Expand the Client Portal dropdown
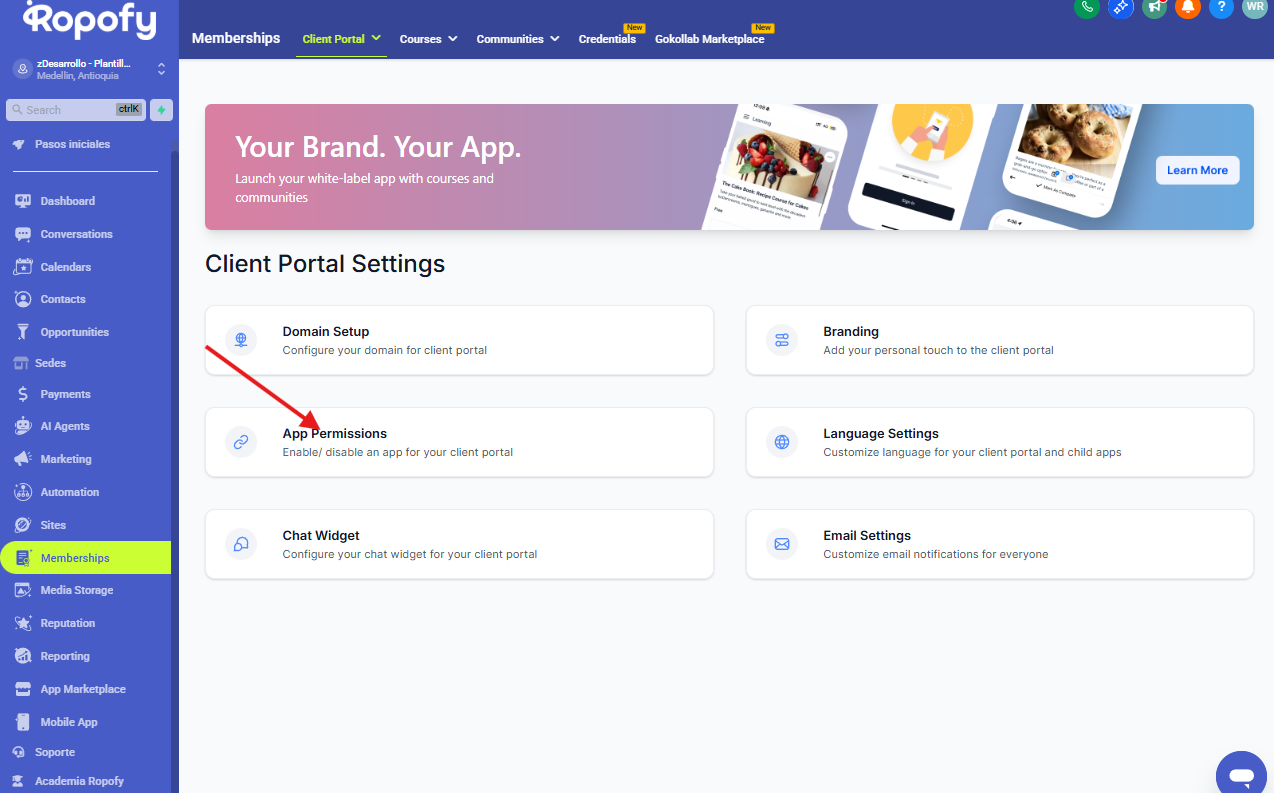Screen dimensions: 1274x793 [341, 39]
